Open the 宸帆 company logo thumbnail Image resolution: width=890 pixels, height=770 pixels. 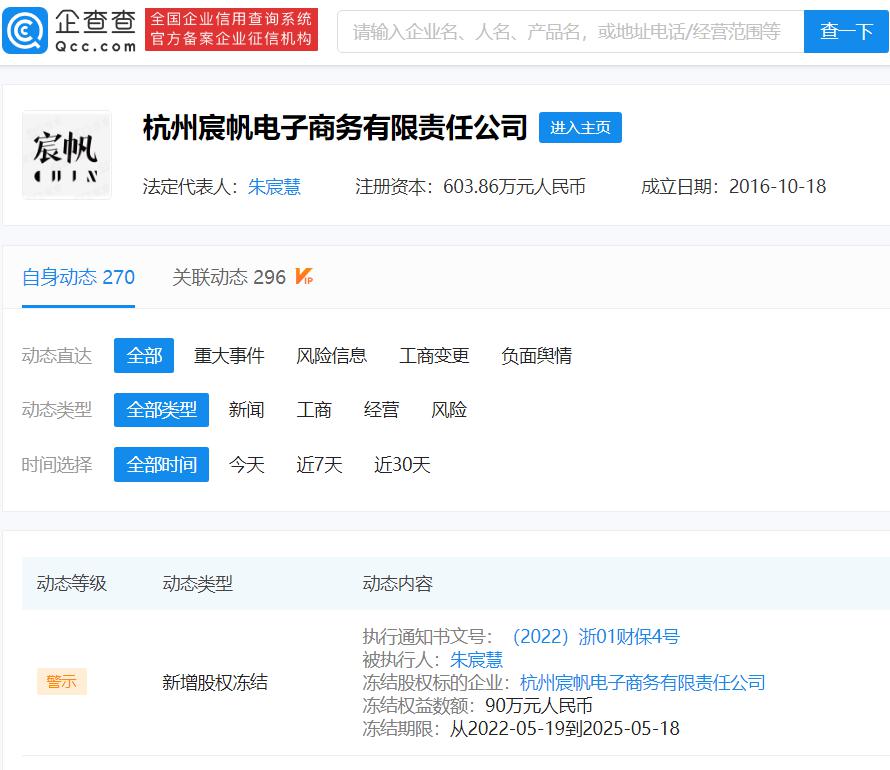pyautogui.click(x=66, y=155)
